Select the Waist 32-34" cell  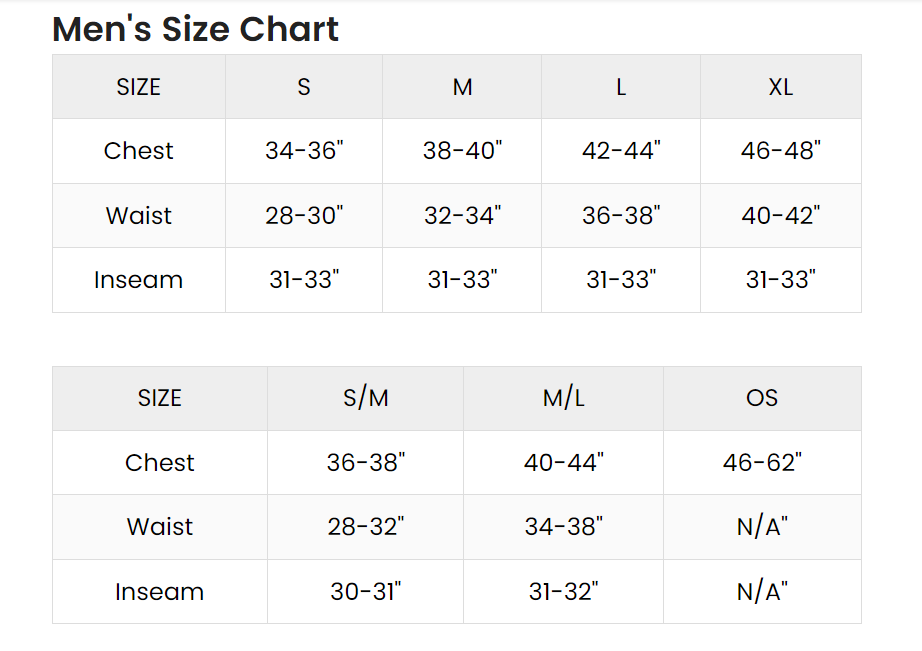[x=462, y=216]
